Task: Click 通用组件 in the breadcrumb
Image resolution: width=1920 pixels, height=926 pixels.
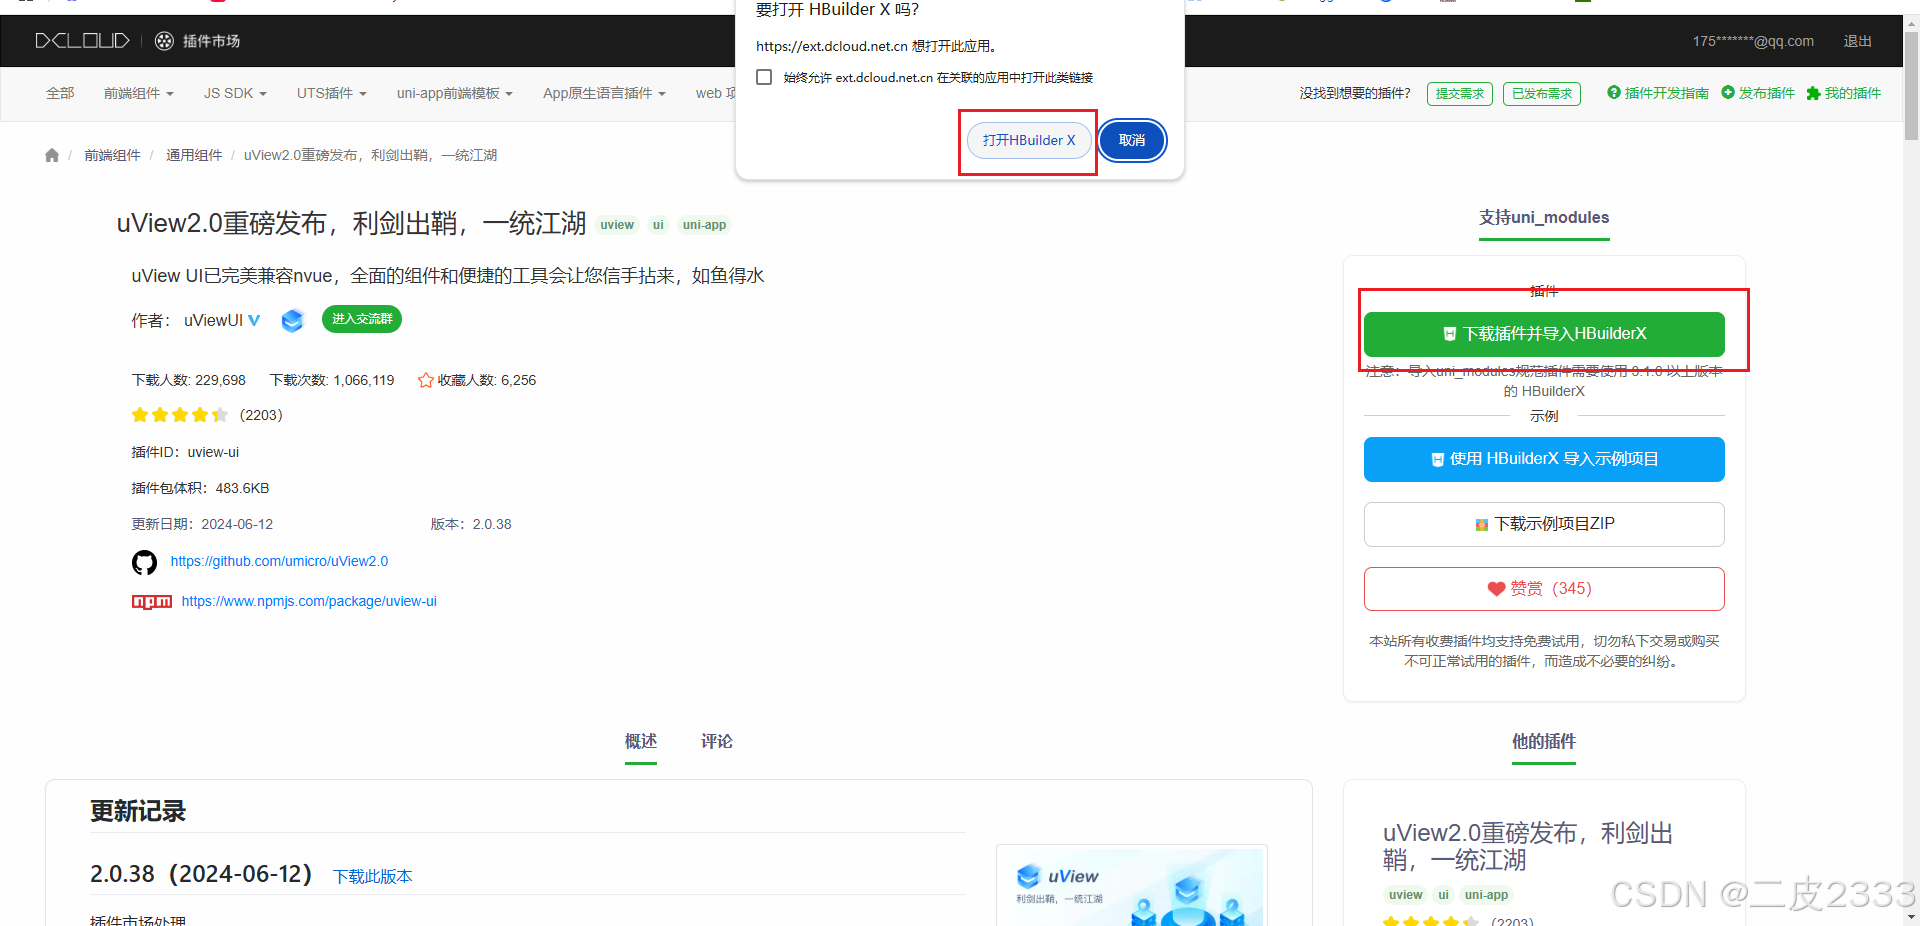Action: click(194, 155)
